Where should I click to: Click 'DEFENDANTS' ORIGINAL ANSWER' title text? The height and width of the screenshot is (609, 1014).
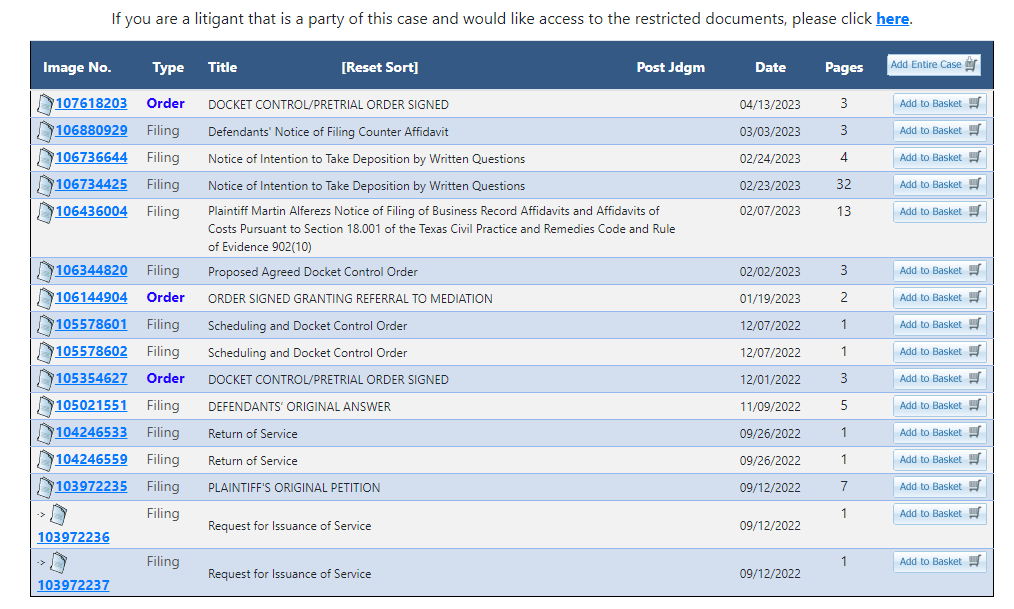[299, 407]
